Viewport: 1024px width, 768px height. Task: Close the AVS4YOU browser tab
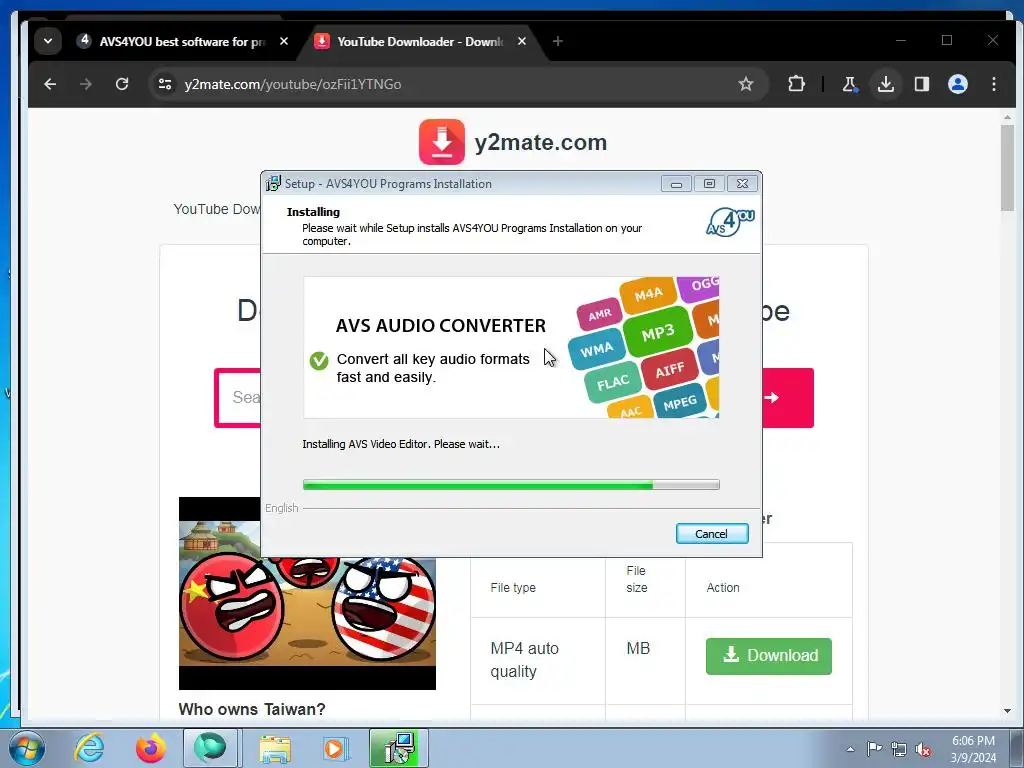pos(283,41)
